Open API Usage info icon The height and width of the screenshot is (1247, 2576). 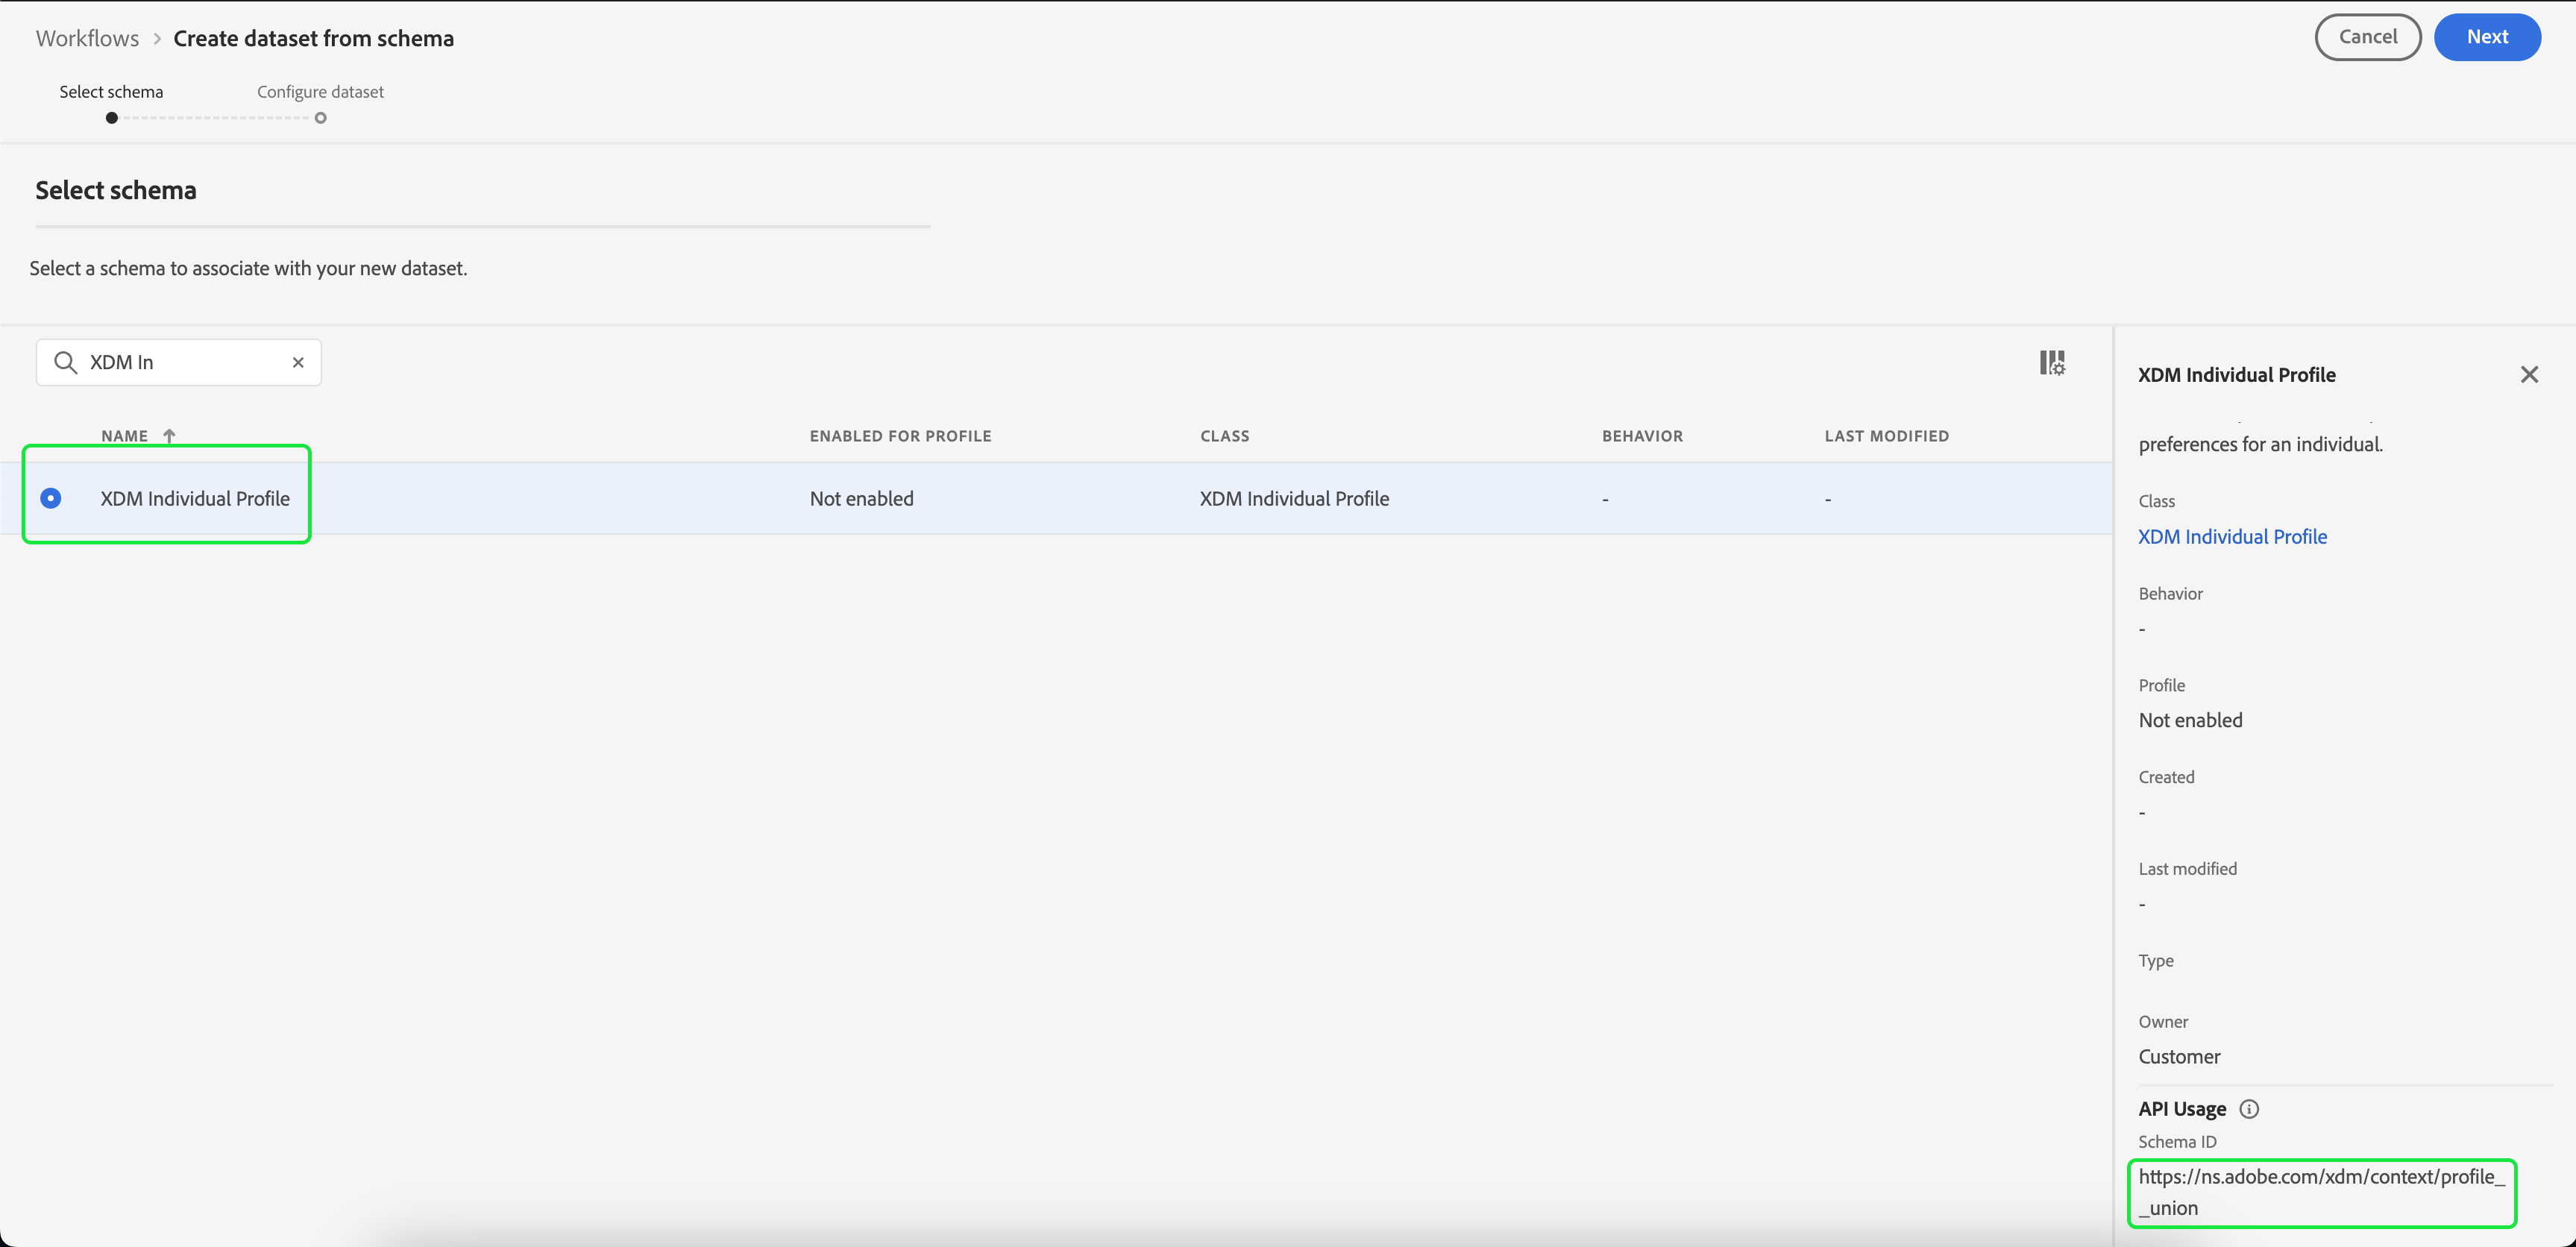(2248, 1108)
